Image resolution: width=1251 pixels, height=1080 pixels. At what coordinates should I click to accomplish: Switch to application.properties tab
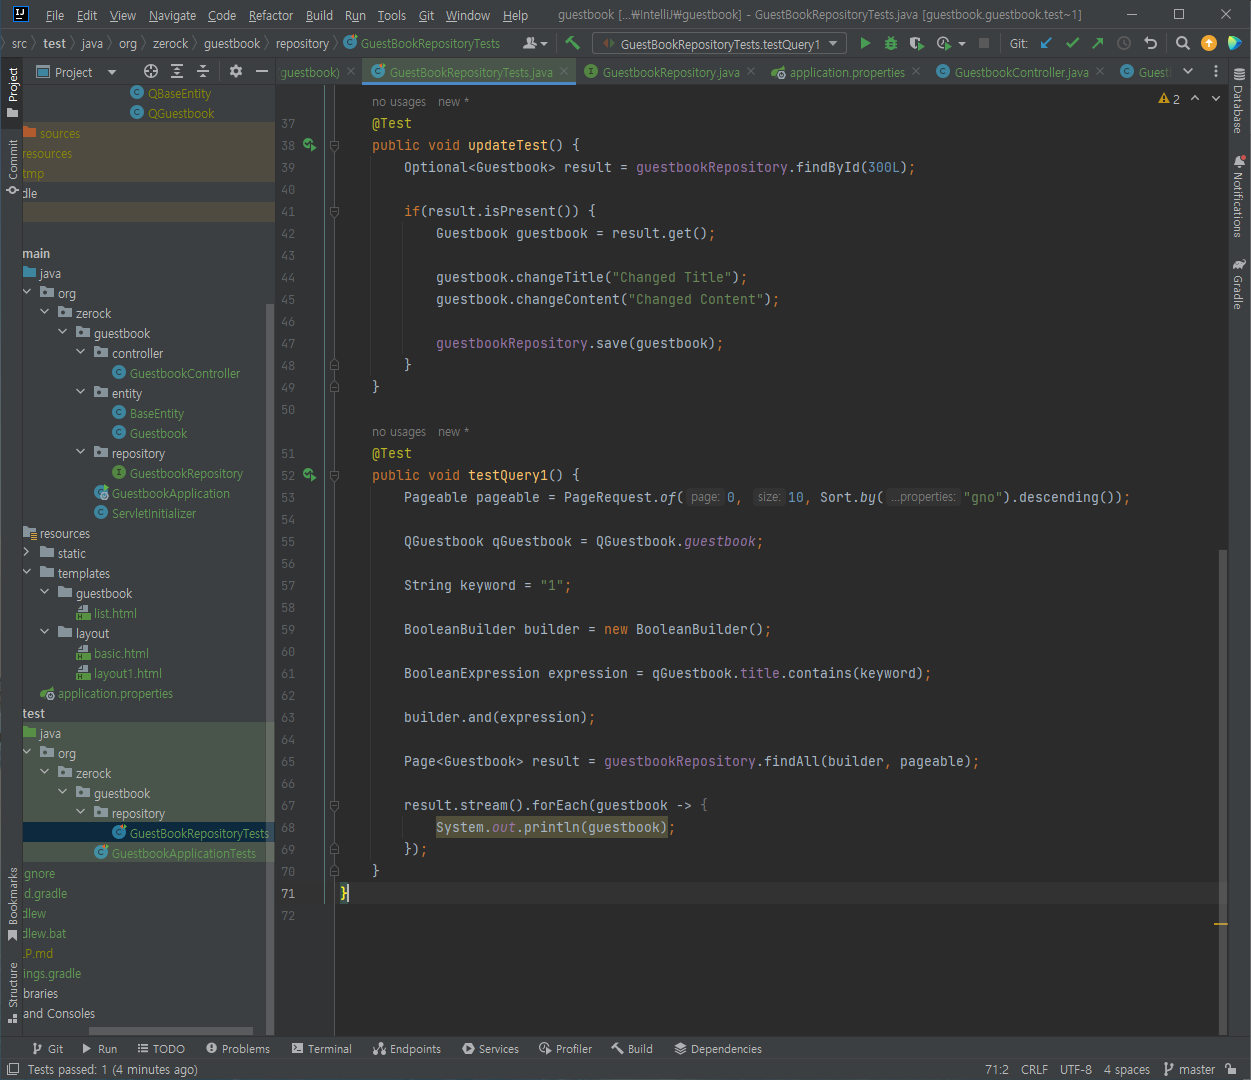click(x=847, y=72)
